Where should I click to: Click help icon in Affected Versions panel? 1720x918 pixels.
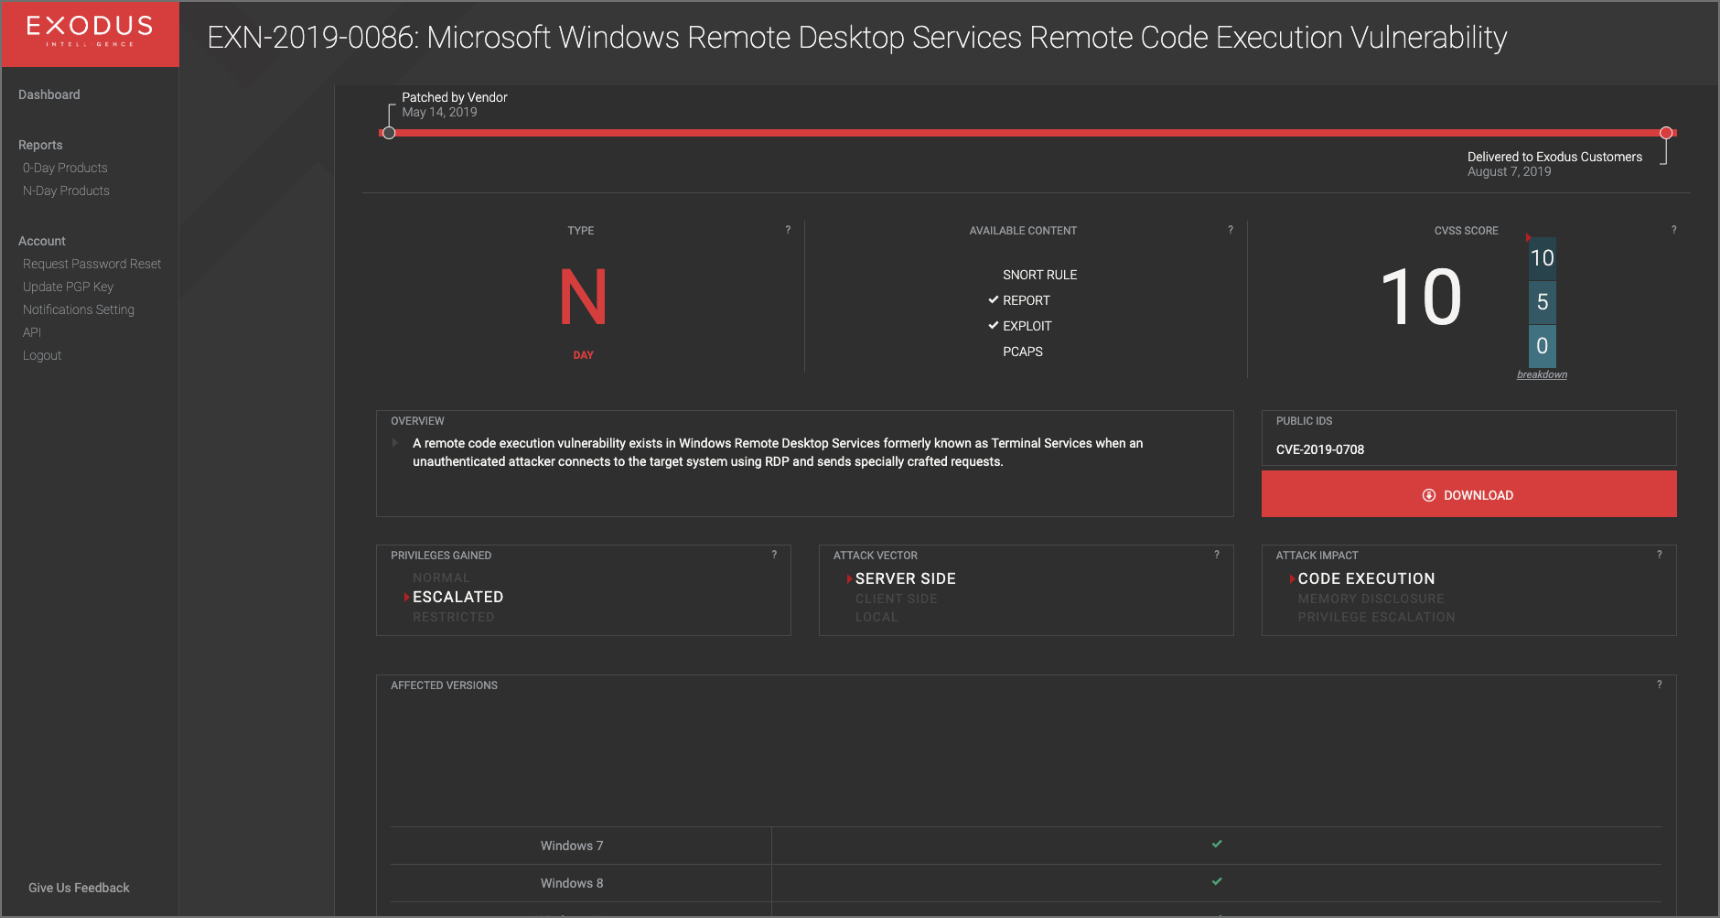(1659, 685)
